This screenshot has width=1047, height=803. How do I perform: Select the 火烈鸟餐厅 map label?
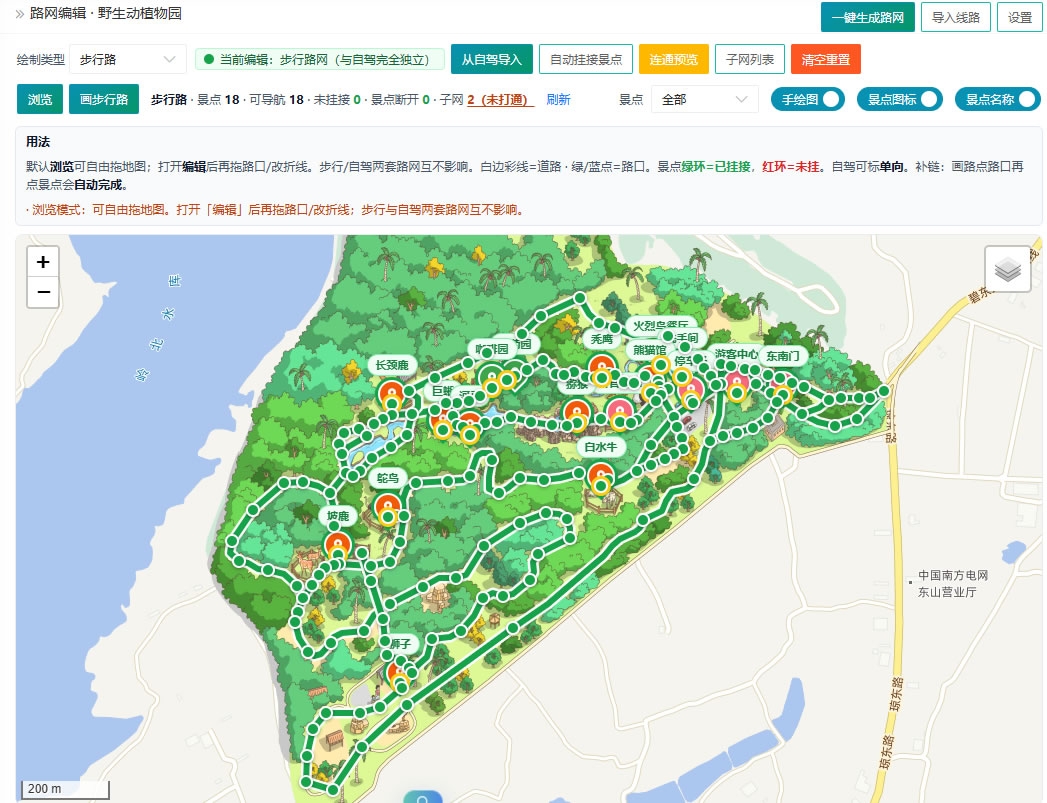[660, 326]
